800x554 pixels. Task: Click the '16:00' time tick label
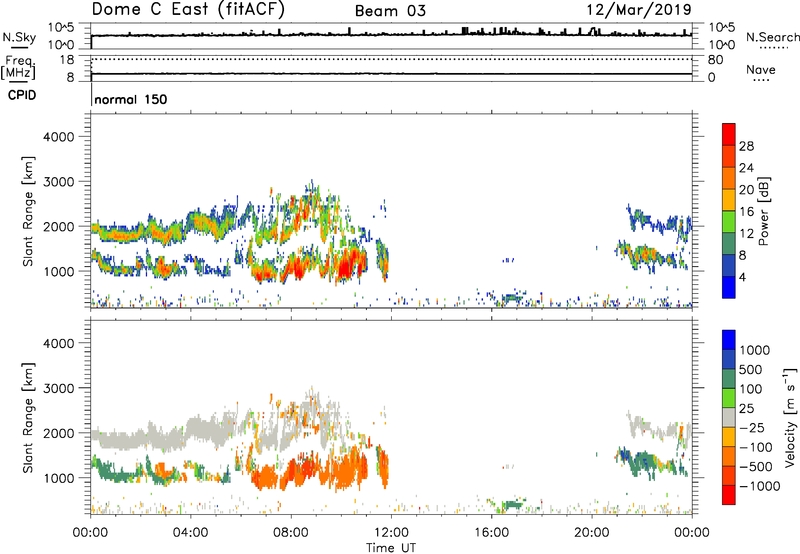point(491,533)
